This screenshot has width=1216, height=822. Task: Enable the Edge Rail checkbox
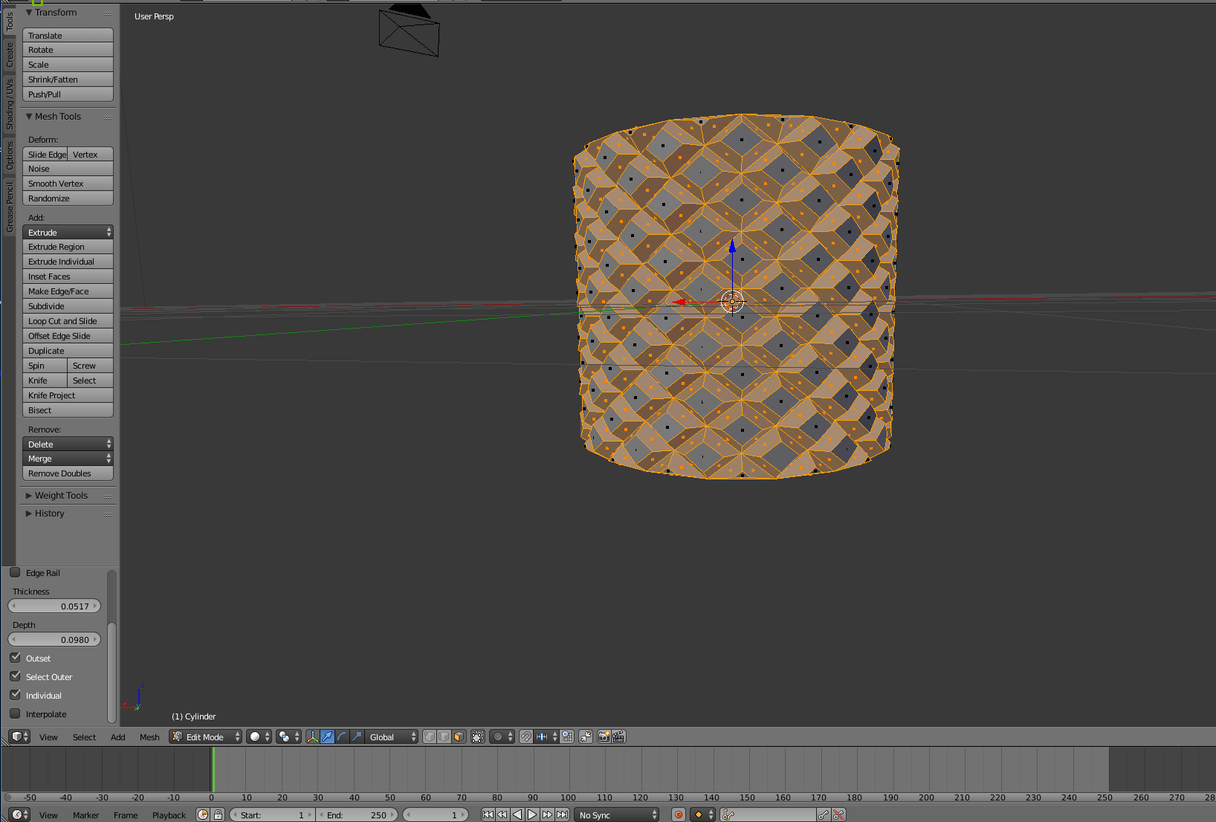pos(15,573)
